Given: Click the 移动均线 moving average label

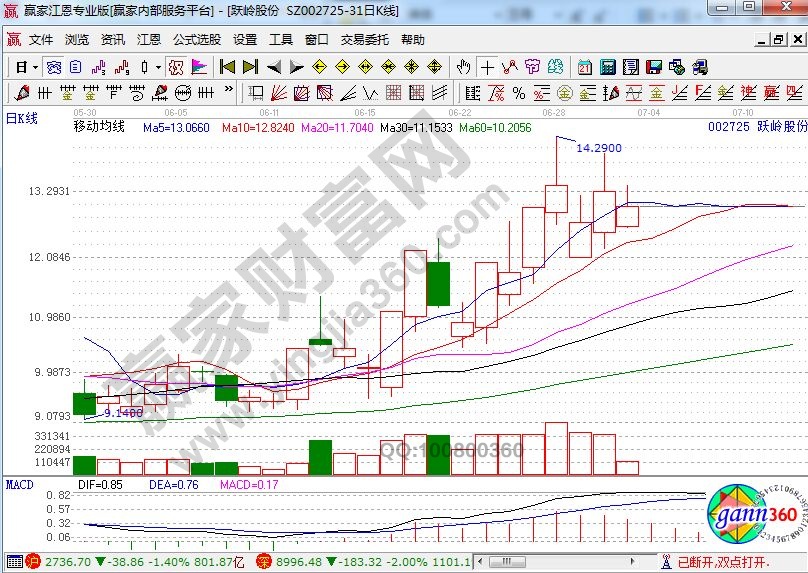Looking at the screenshot, I should (x=98, y=127).
